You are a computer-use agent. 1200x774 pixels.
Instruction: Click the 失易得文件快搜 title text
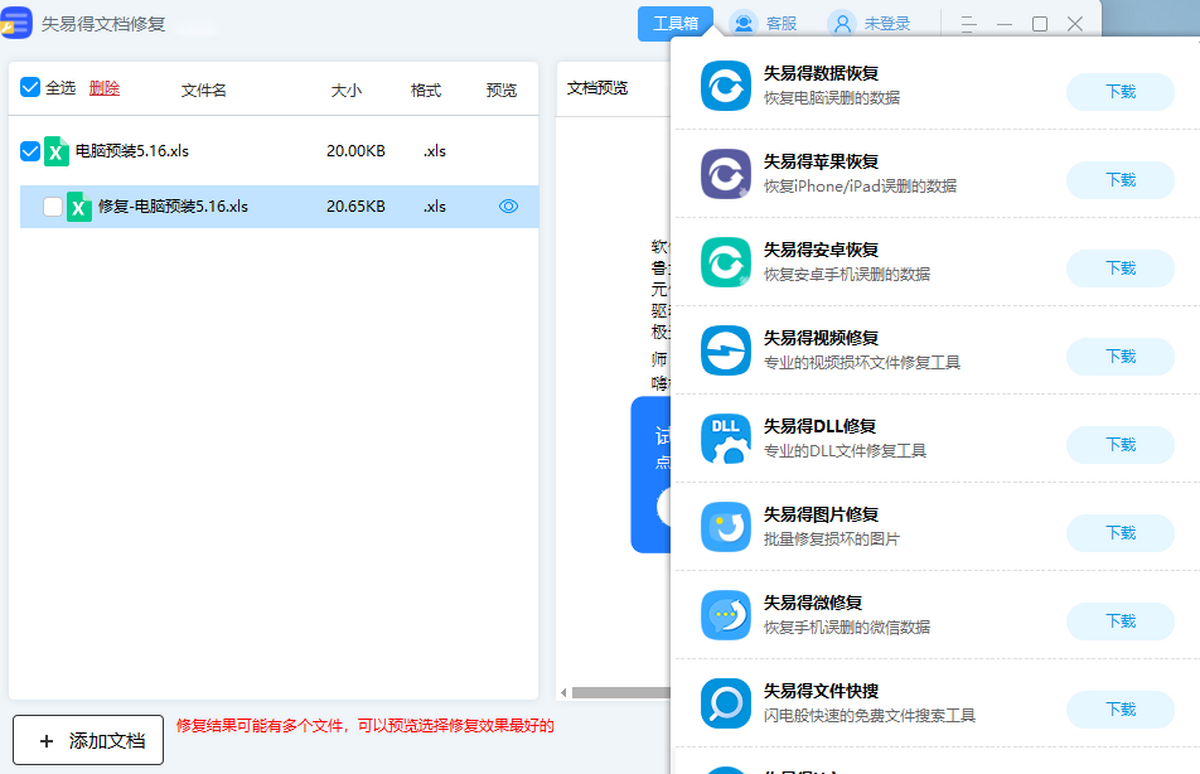tap(821, 691)
